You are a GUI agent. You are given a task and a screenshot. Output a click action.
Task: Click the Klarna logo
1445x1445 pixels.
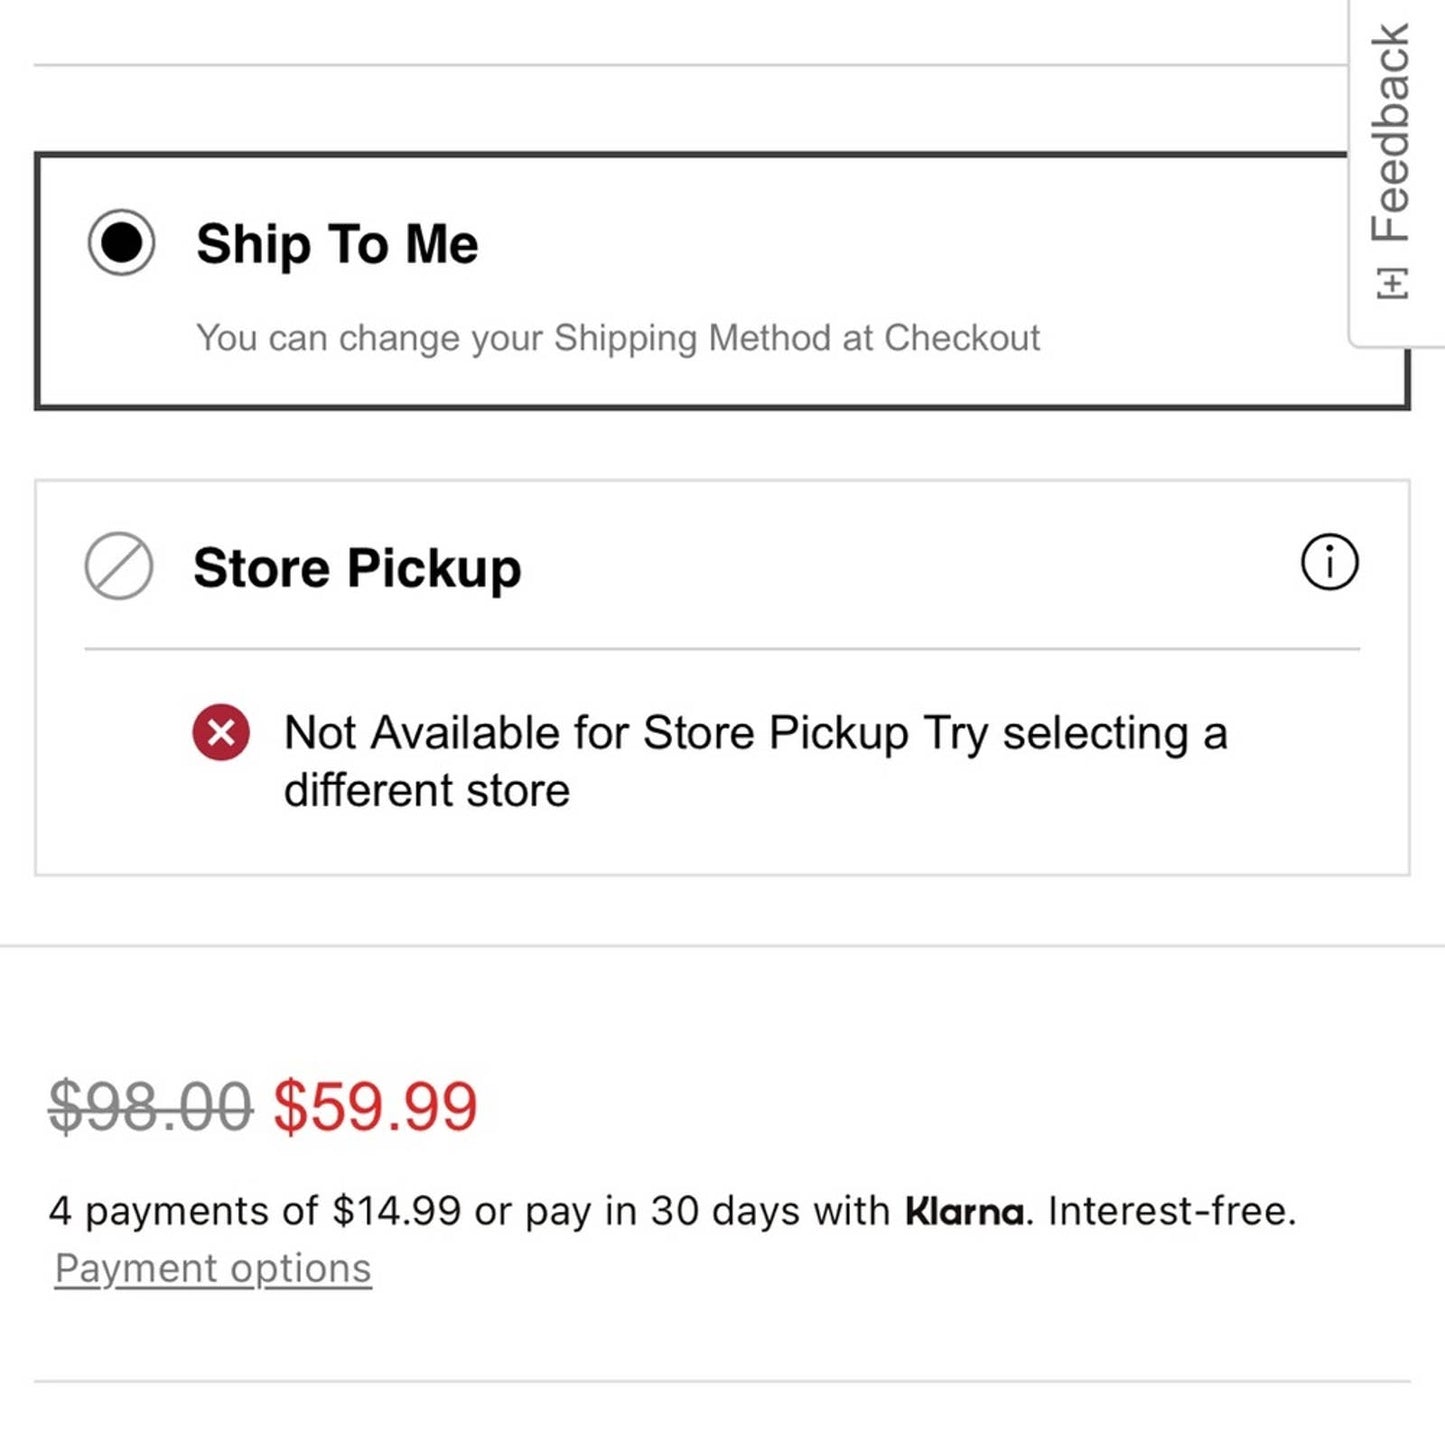964,1212
